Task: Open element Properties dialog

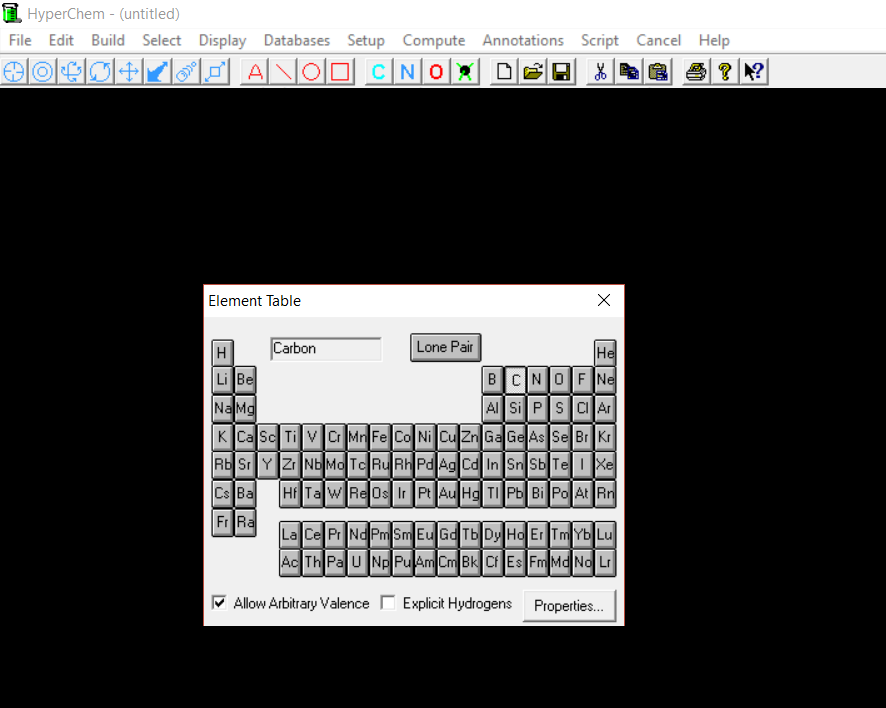Action: [569, 606]
